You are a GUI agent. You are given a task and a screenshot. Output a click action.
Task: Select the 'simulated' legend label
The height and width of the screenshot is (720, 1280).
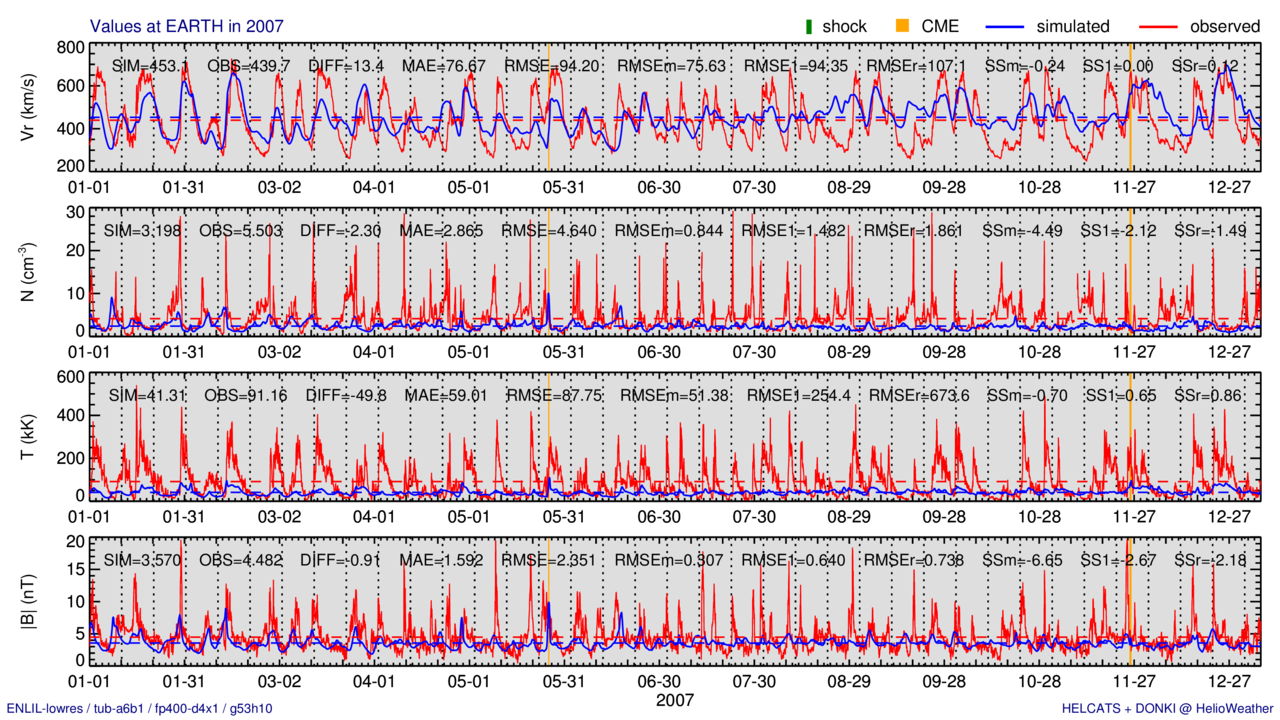(1072, 26)
